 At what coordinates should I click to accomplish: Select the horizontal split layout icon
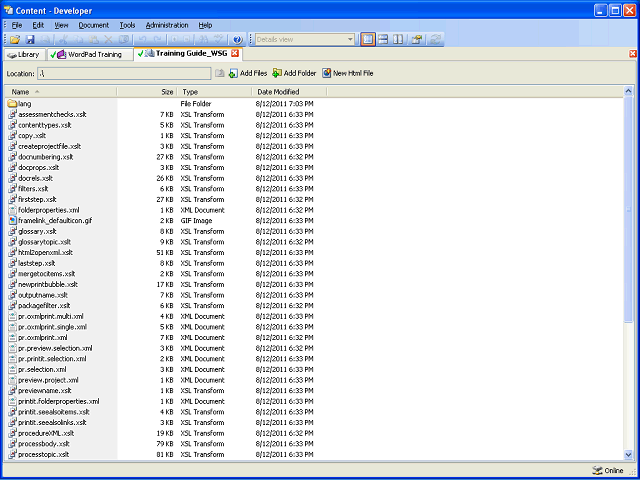(383, 40)
